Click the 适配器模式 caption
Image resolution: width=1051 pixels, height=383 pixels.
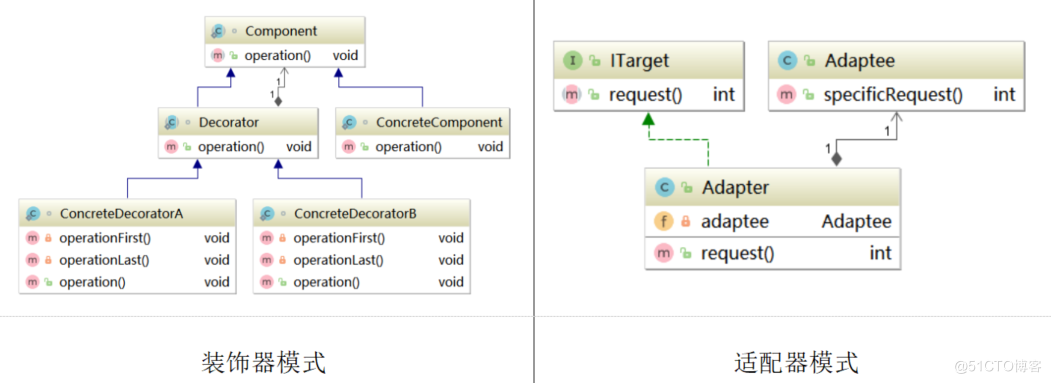point(796,363)
